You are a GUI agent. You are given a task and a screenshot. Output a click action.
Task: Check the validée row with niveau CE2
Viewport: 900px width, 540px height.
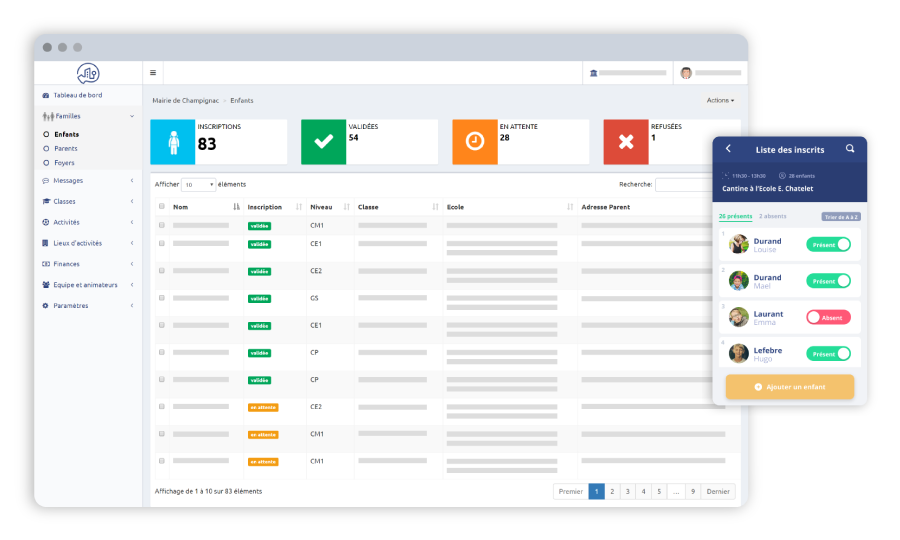pyautogui.click(x=162, y=271)
